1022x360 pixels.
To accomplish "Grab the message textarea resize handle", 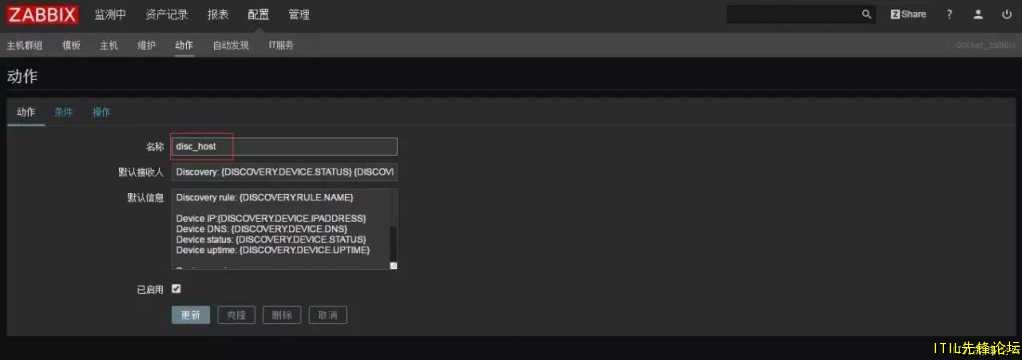I will pos(393,265).
